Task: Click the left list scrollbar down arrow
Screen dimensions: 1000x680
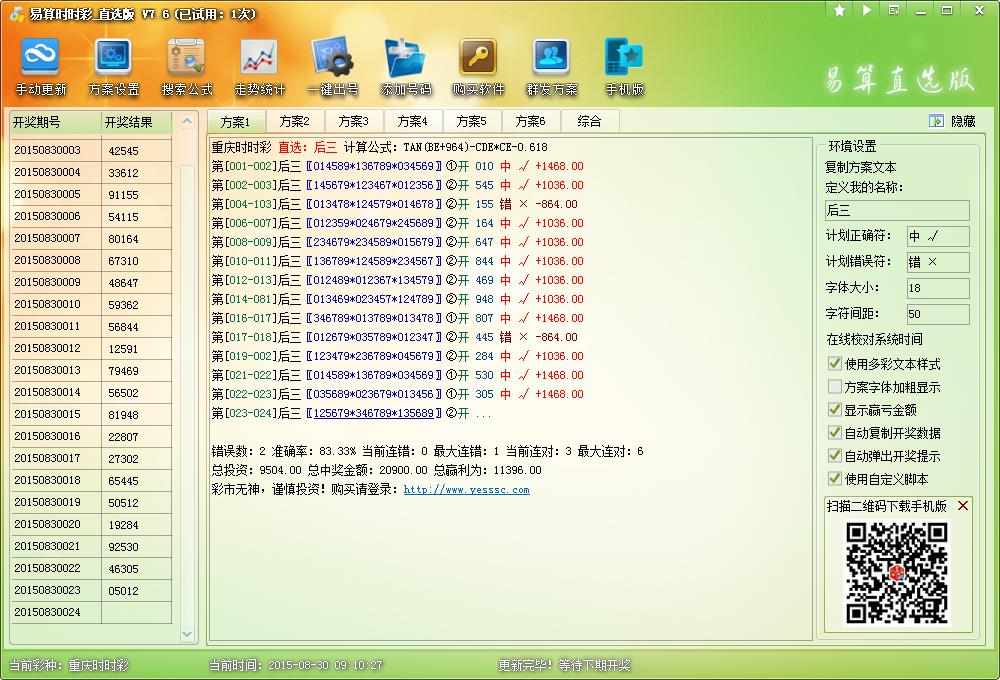Action: coord(188,634)
